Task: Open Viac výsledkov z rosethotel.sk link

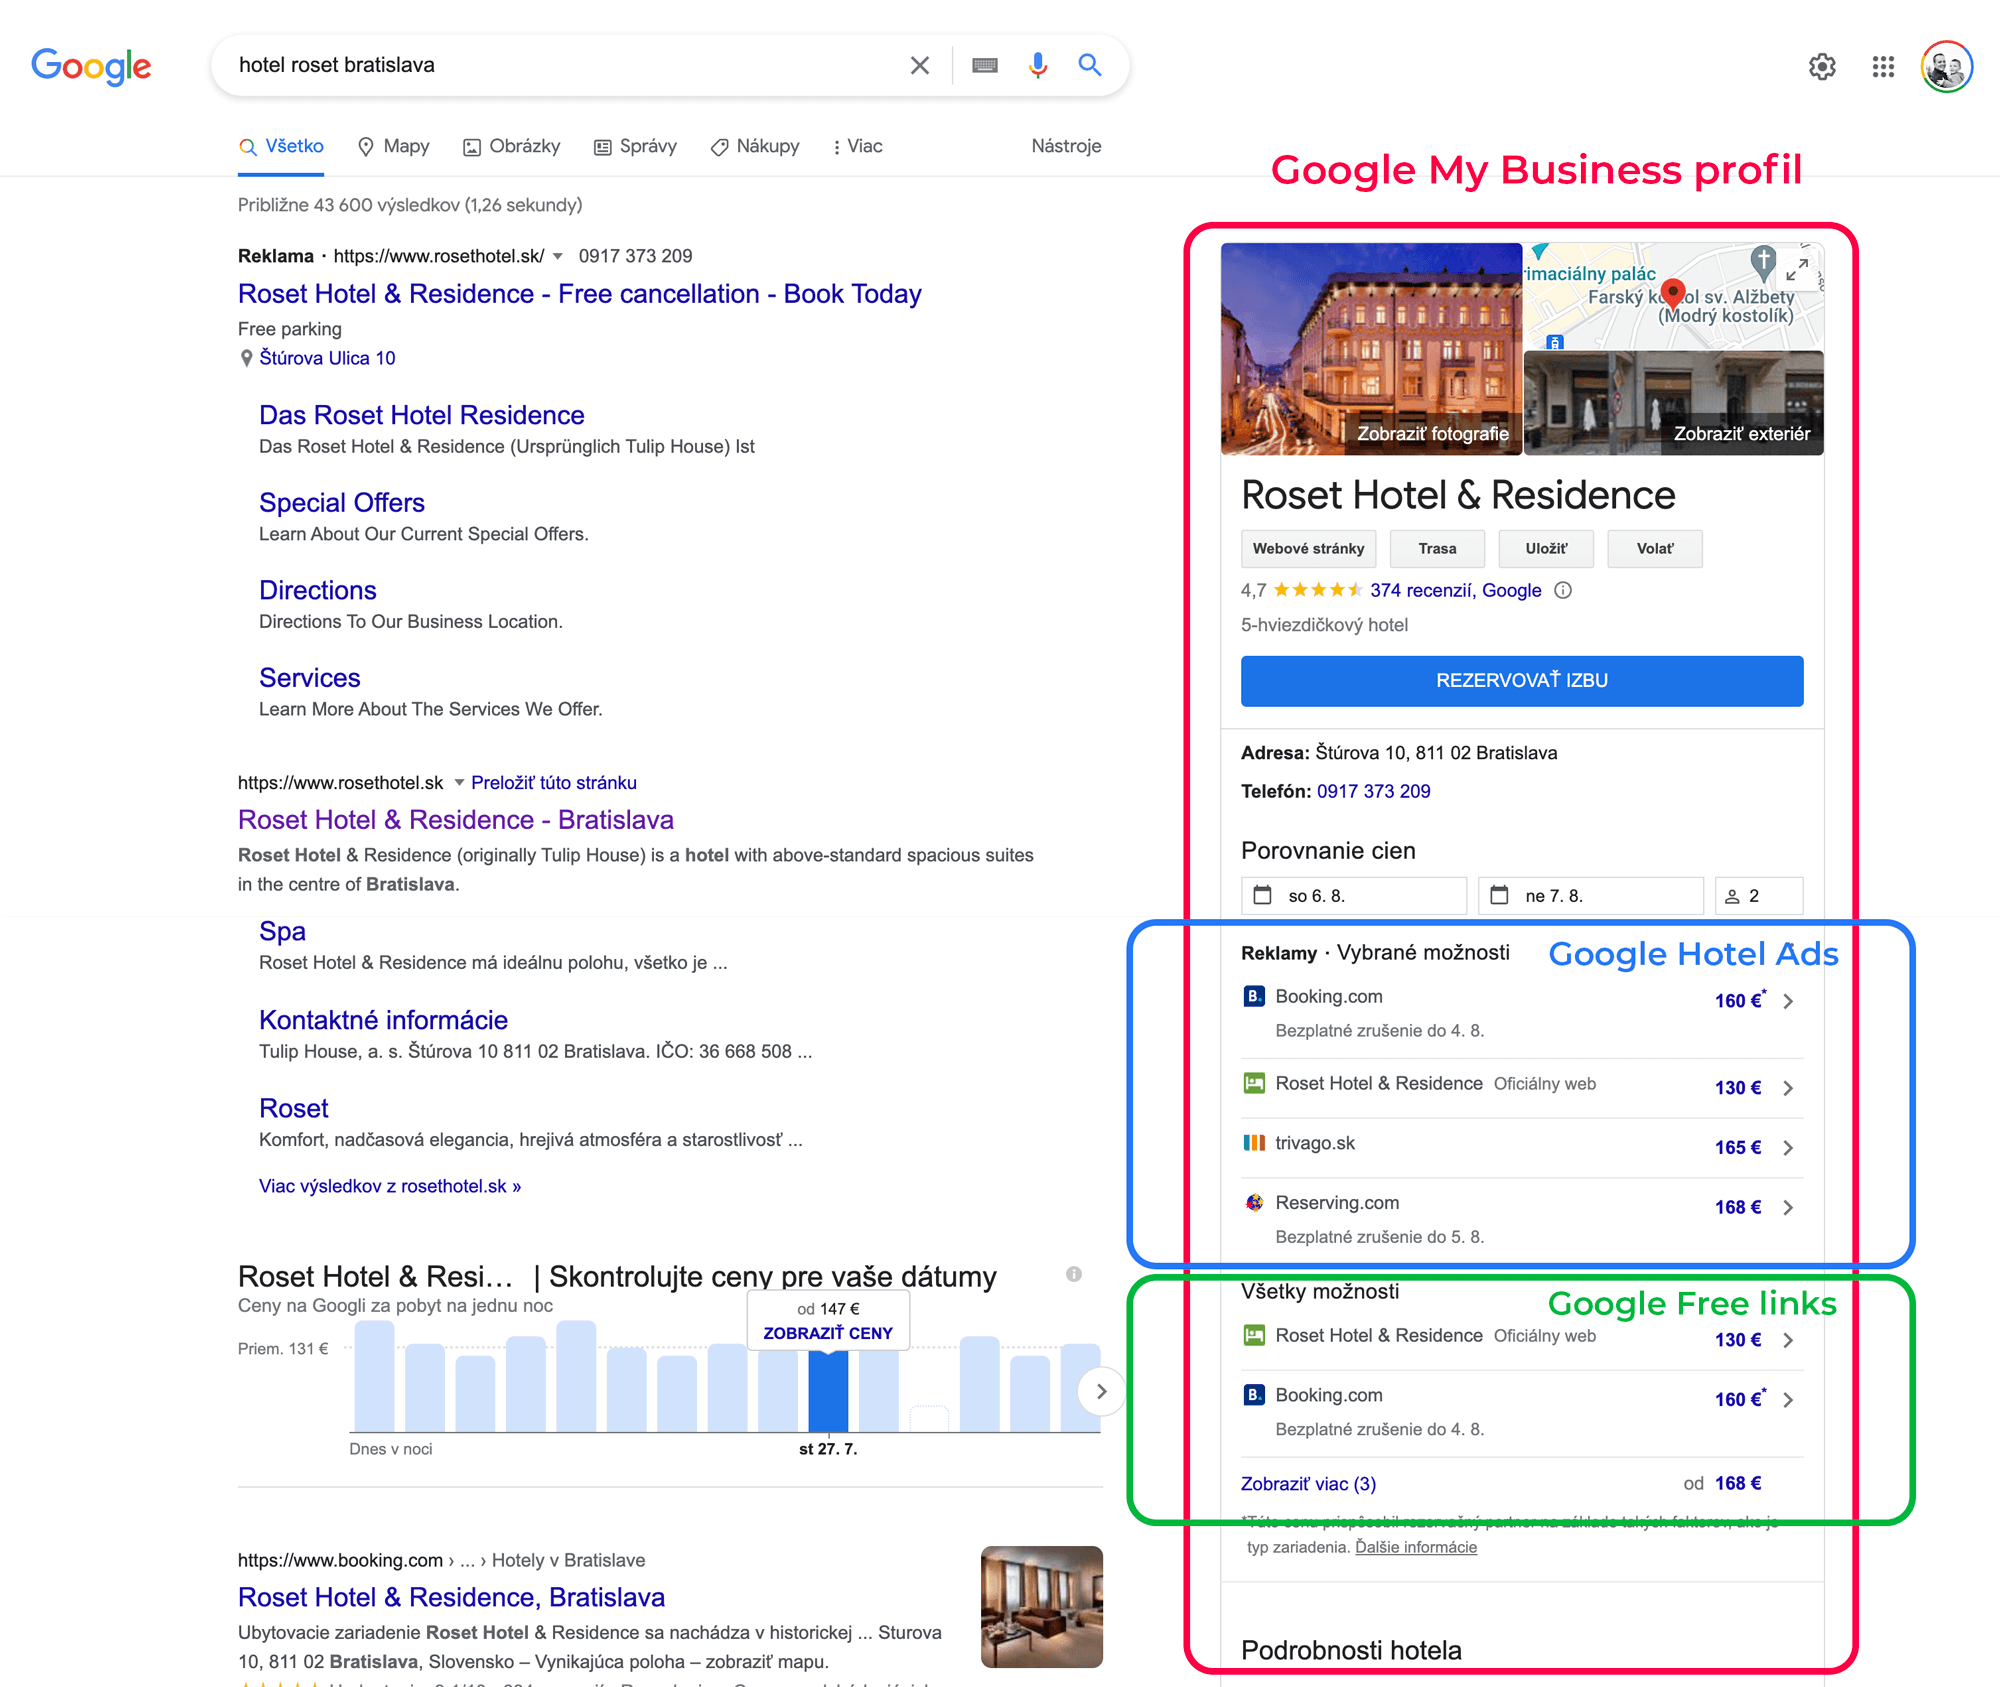Action: point(390,1187)
